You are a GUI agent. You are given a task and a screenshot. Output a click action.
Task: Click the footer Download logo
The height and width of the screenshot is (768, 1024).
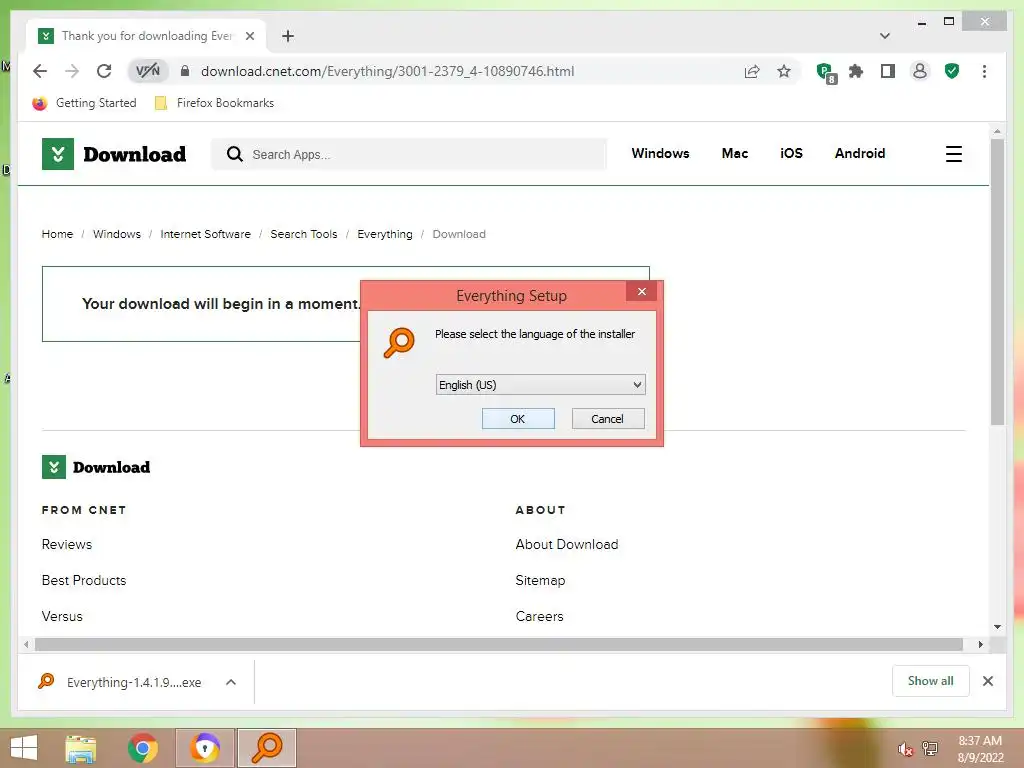(x=96, y=467)
